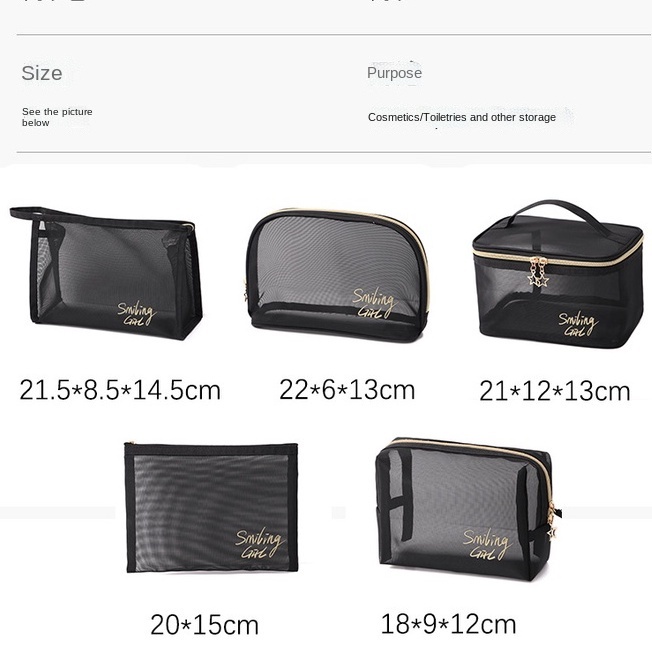Click the trapezoid mesh bag with wrist strap
This screenshot has height=652, width=652.
pyautogui.click(x=106, y=274)
